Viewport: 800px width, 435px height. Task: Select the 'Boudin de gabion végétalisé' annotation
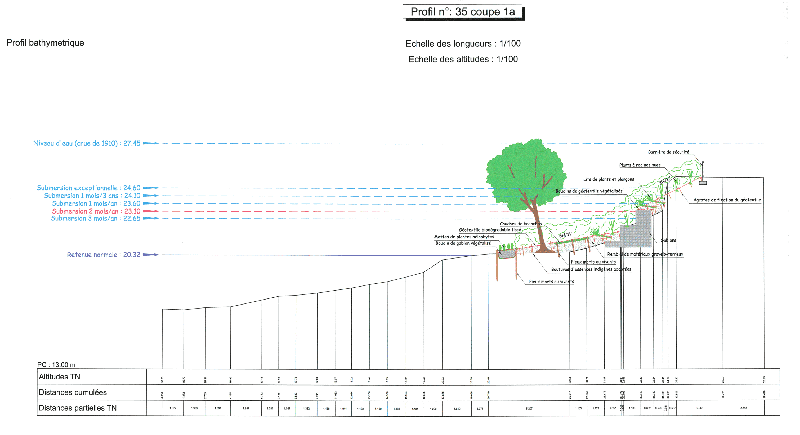click(463, 243)
